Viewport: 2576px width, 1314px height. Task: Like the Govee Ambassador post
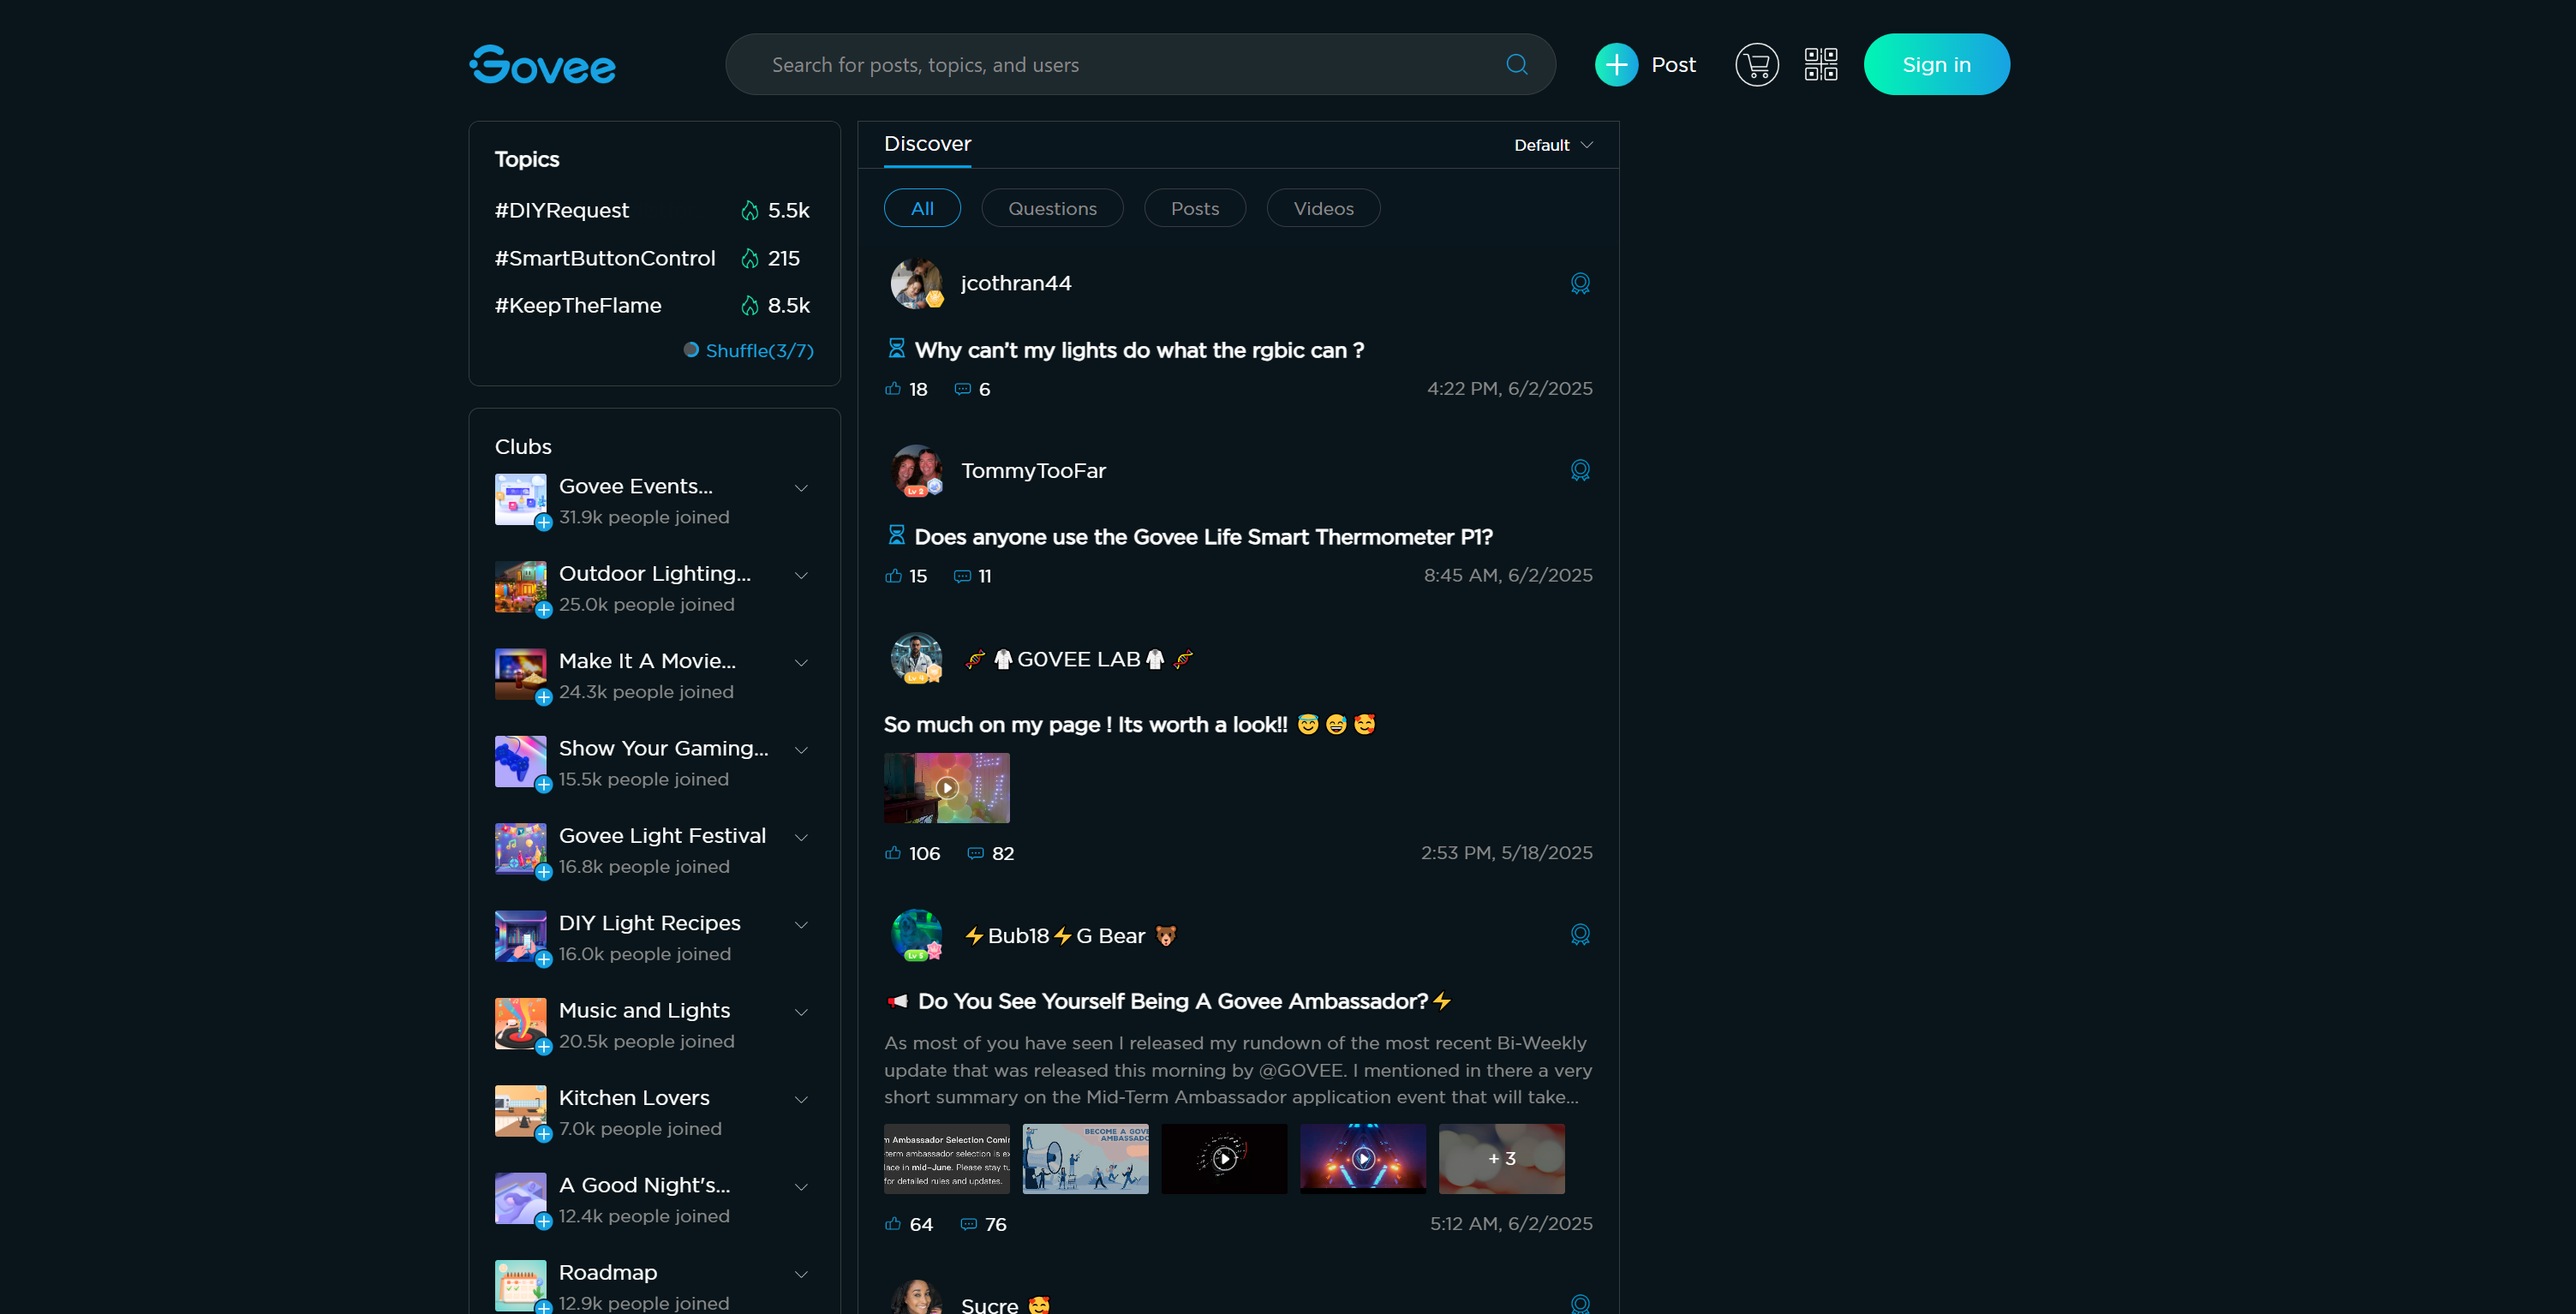(x=893, y=1224)
